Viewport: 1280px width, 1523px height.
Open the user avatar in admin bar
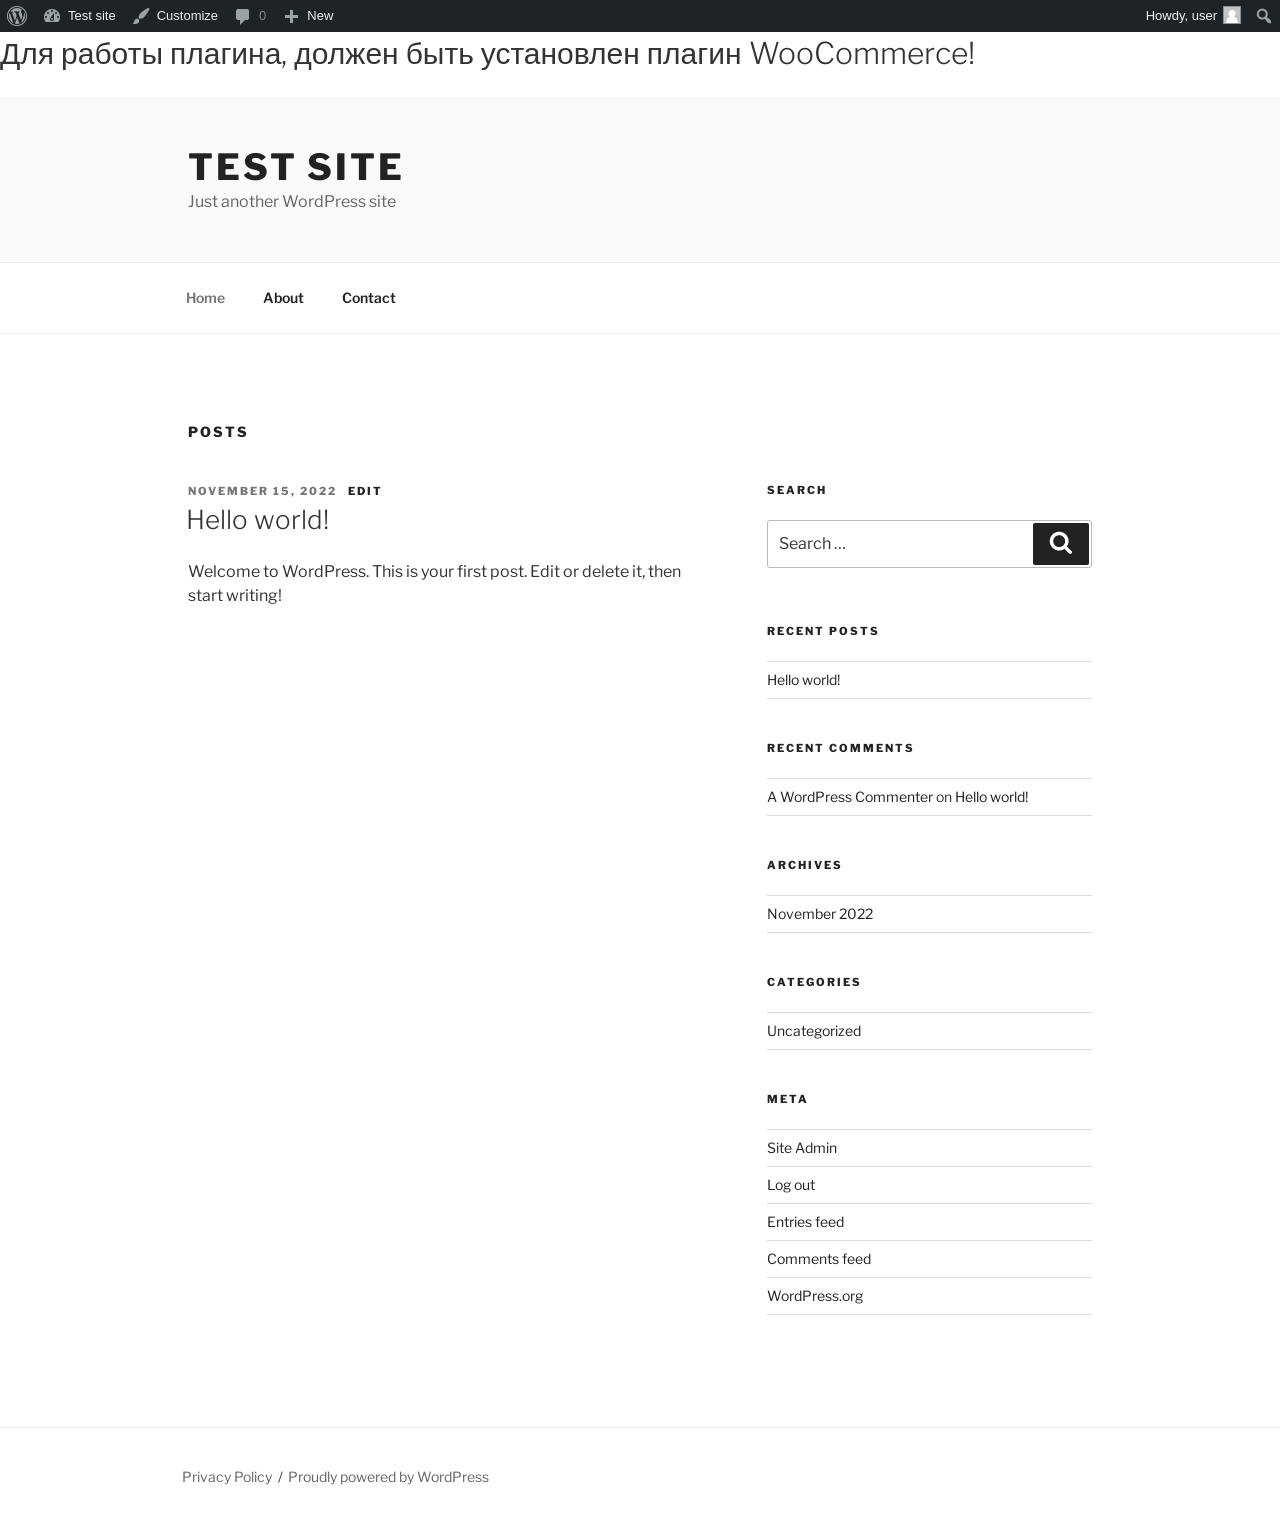point(1232,16)
